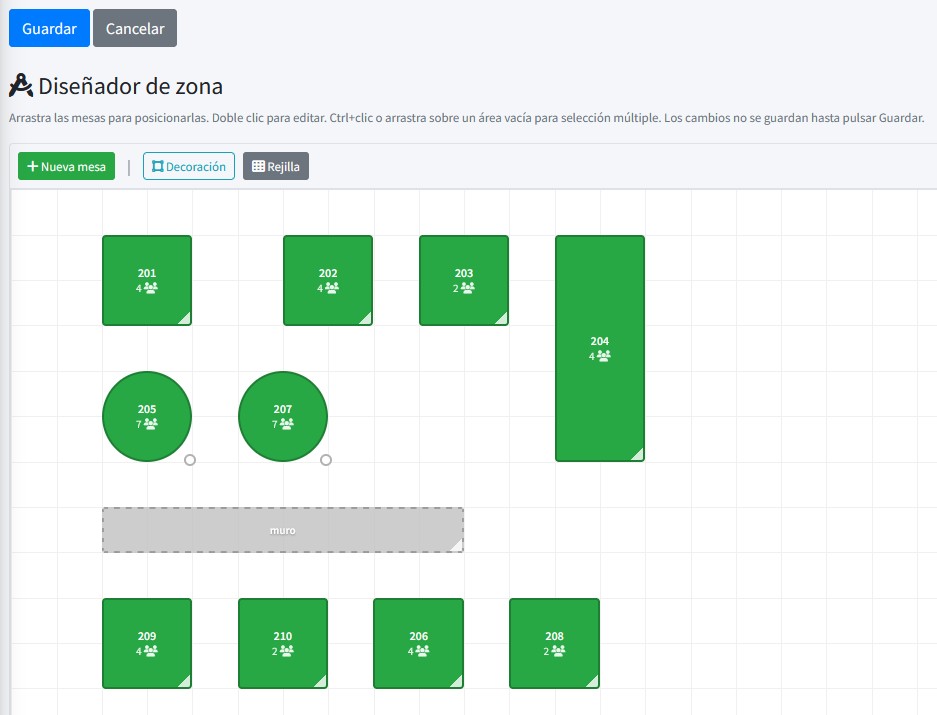Toggle the Rejilla grid display

276,166
